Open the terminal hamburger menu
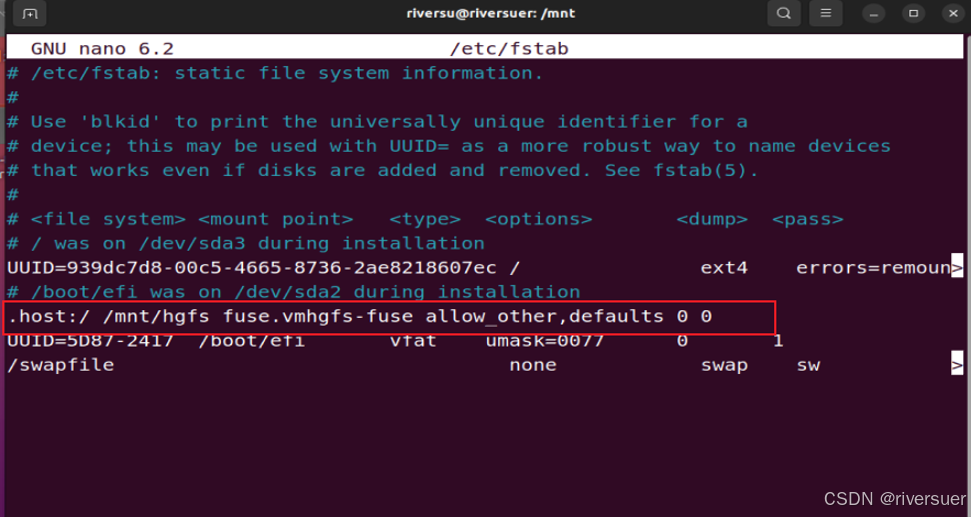The width and height of the screenshot is (971, 517). [x=825, y=14]
